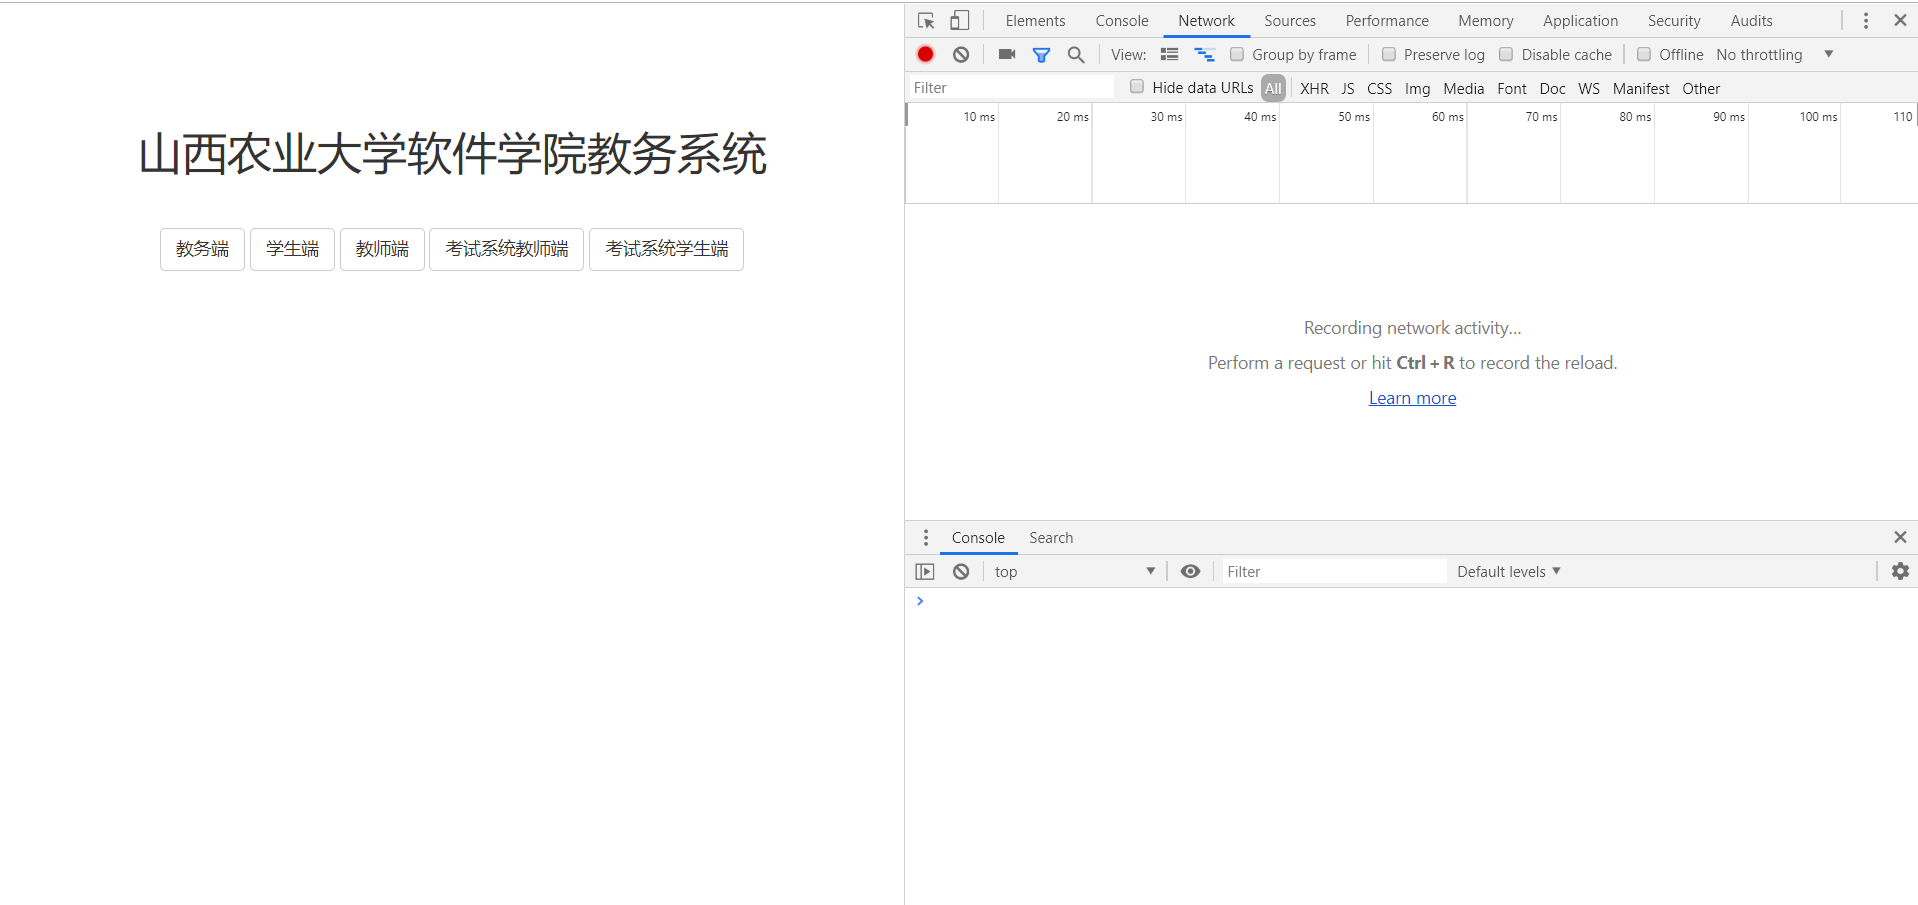Toggle the network filter funnel icon

pos(1041,55)
